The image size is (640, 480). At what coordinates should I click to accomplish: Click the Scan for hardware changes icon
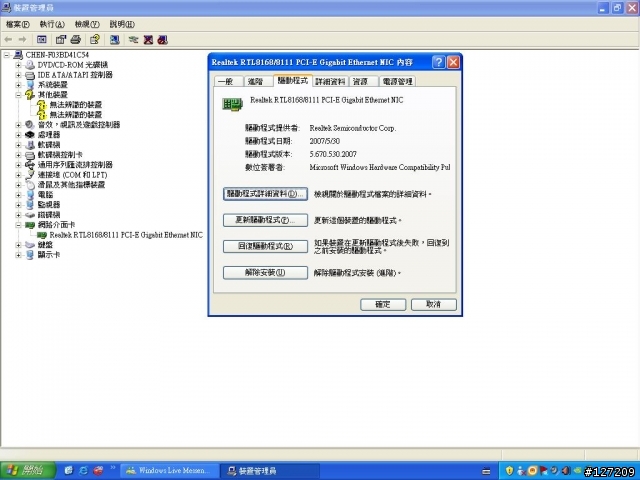pos(115,40)
